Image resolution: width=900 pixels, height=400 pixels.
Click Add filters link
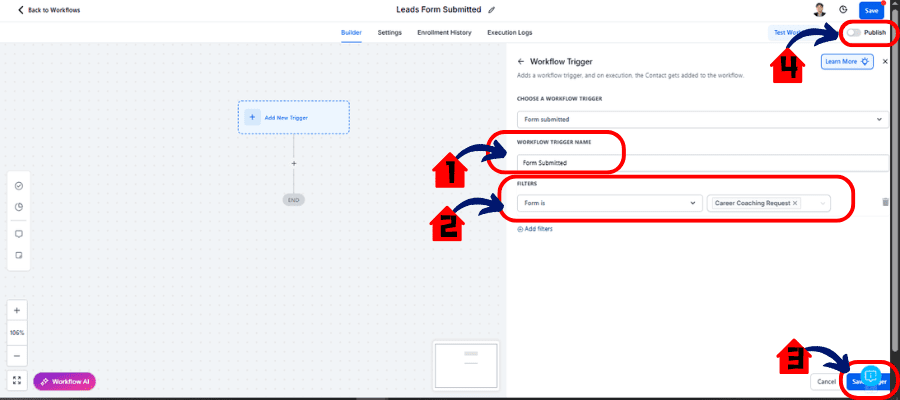click(x=535, y=228)
